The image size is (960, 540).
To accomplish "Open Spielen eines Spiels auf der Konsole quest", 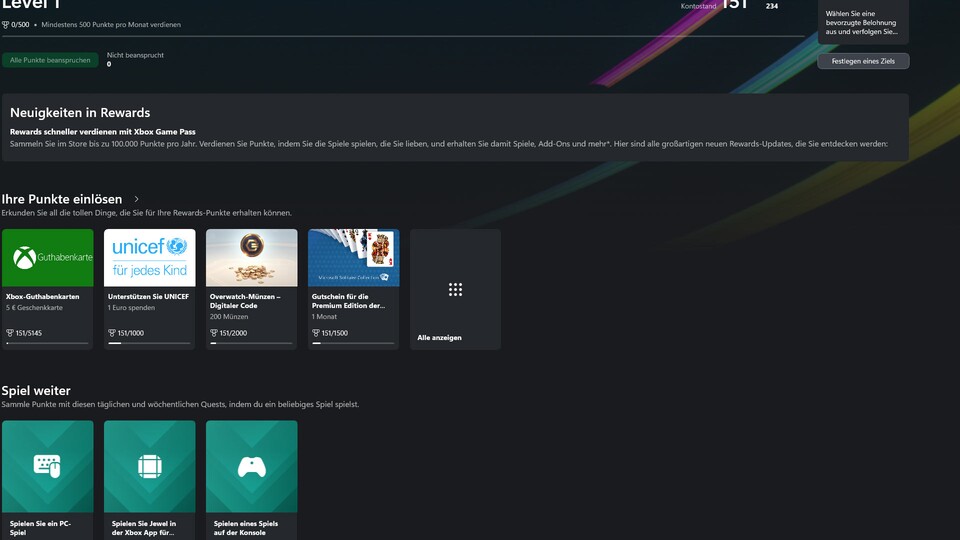I will click(246, 528).
